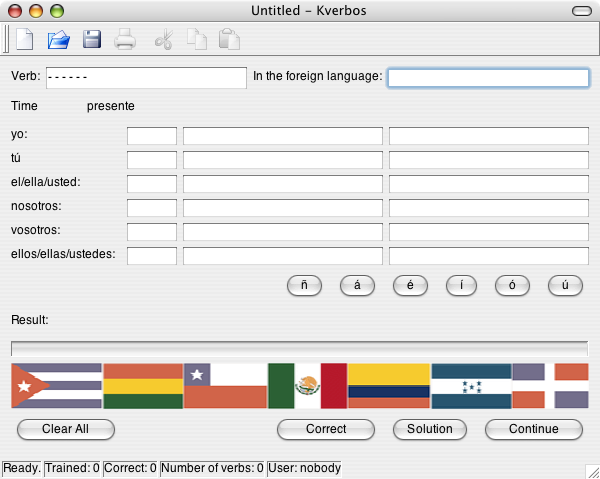The image size is (600, 479).
Task: Click the small input box beside yo:
Action: click(x=152, y=136)
